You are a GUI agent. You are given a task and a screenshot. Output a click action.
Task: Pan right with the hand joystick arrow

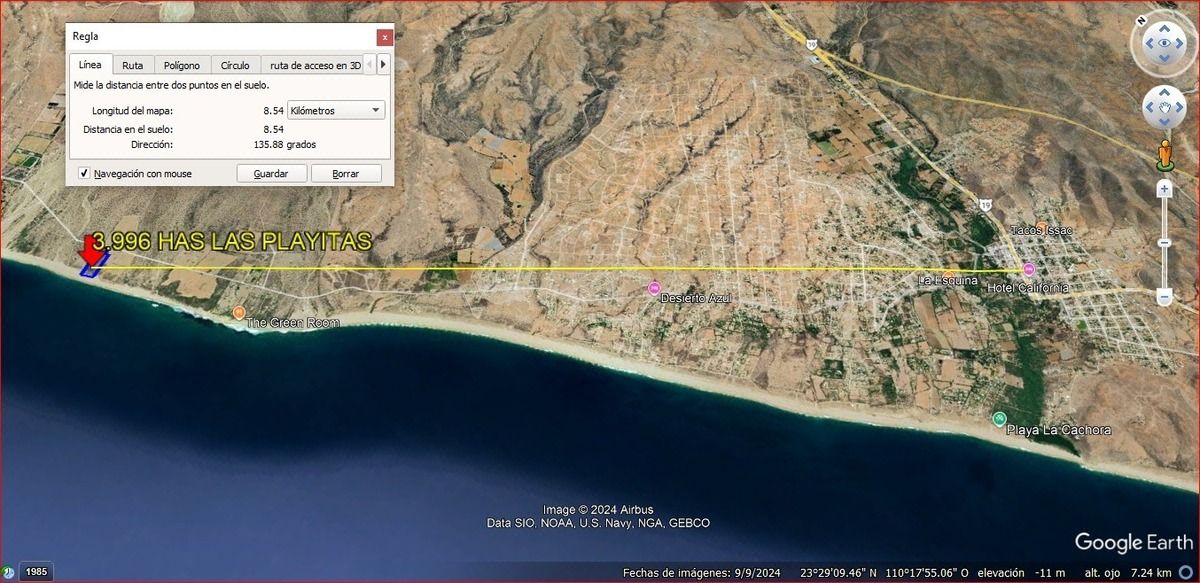(x=1180, y=107)
